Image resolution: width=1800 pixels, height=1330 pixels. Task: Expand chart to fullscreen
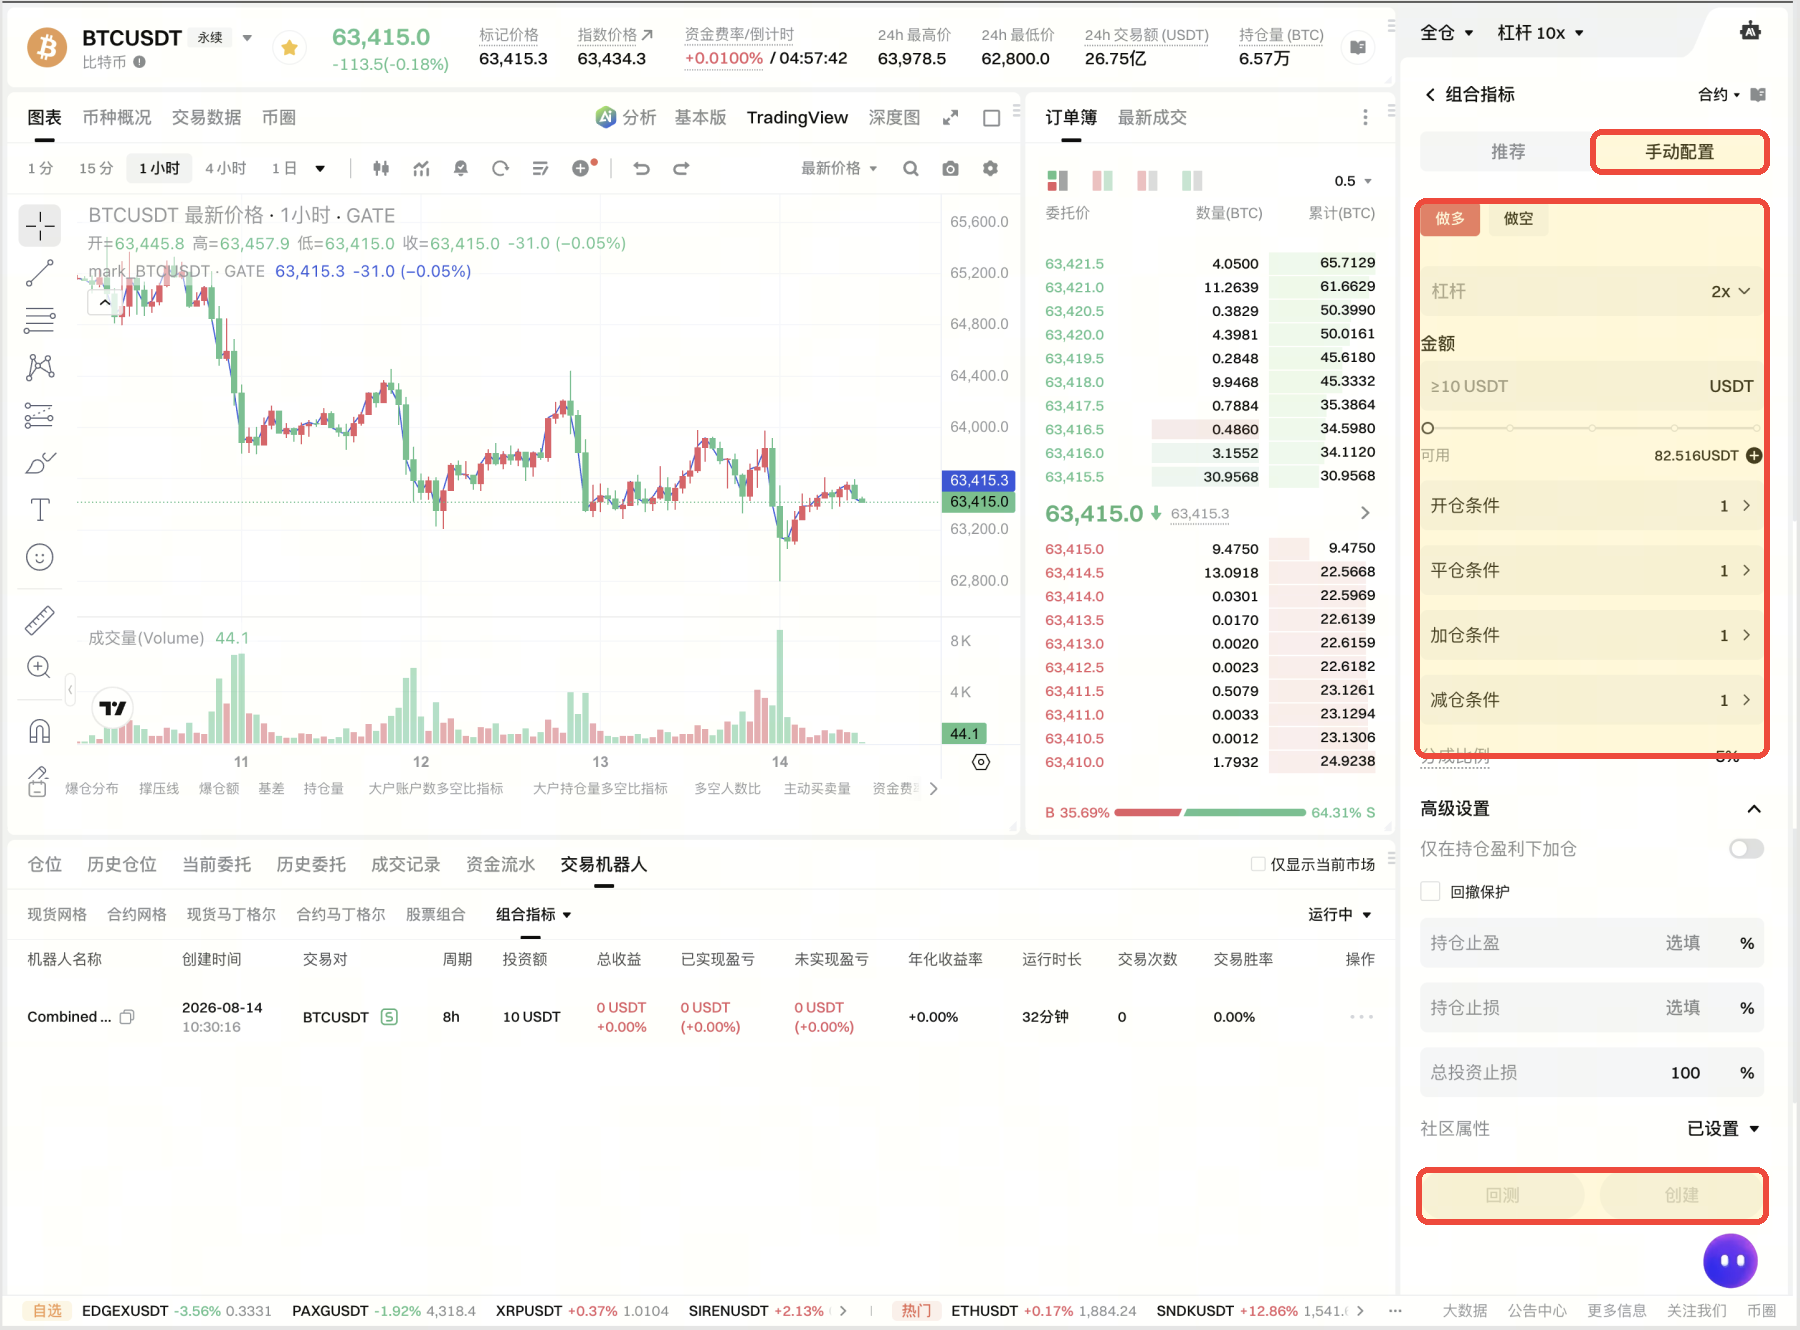click(x=950, y=117)
